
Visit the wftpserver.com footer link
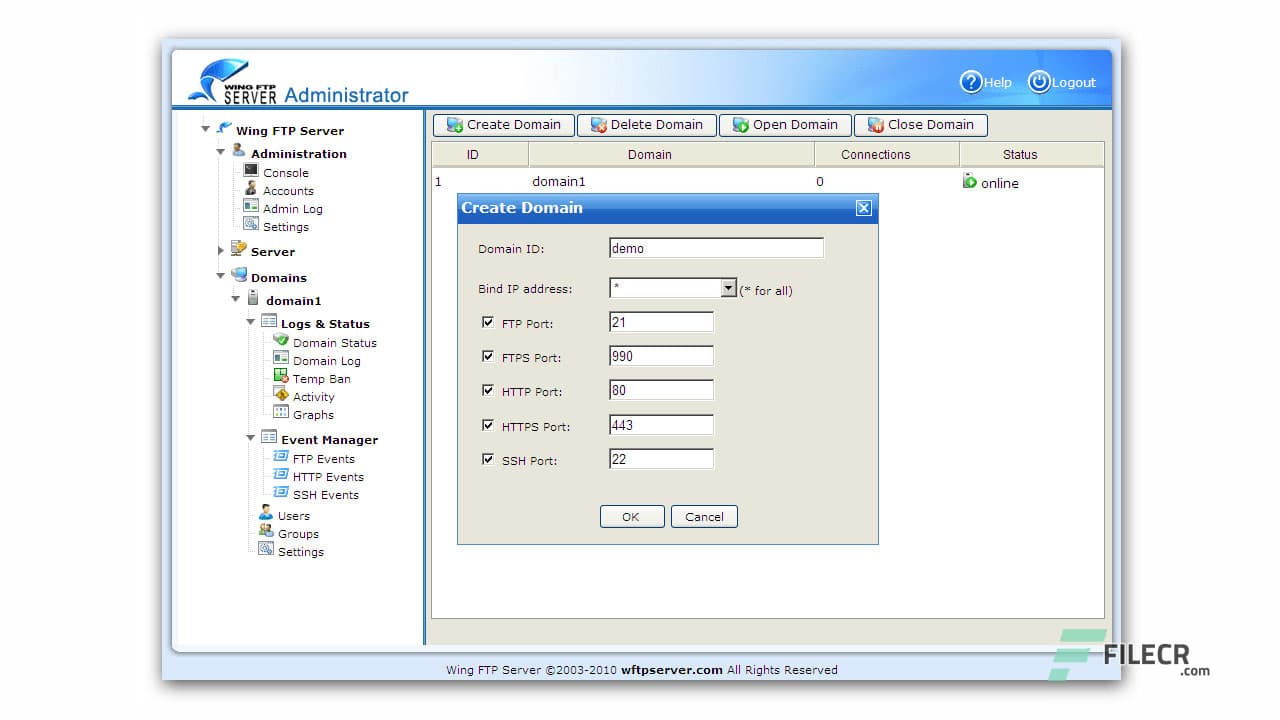coord(671,670)
